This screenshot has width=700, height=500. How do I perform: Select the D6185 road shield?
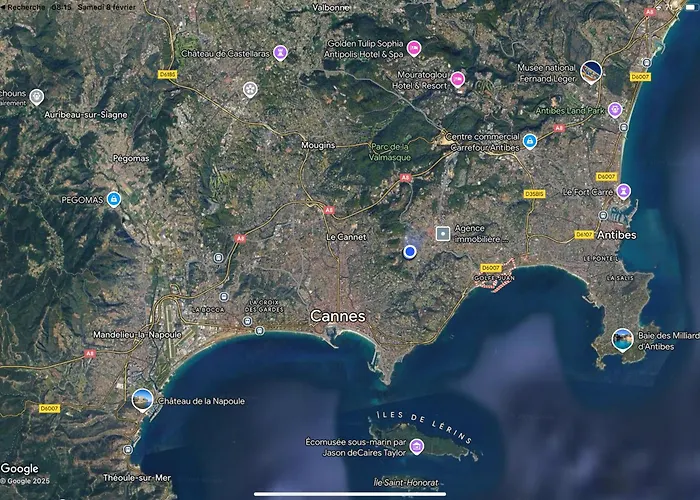tap(167, 75)
